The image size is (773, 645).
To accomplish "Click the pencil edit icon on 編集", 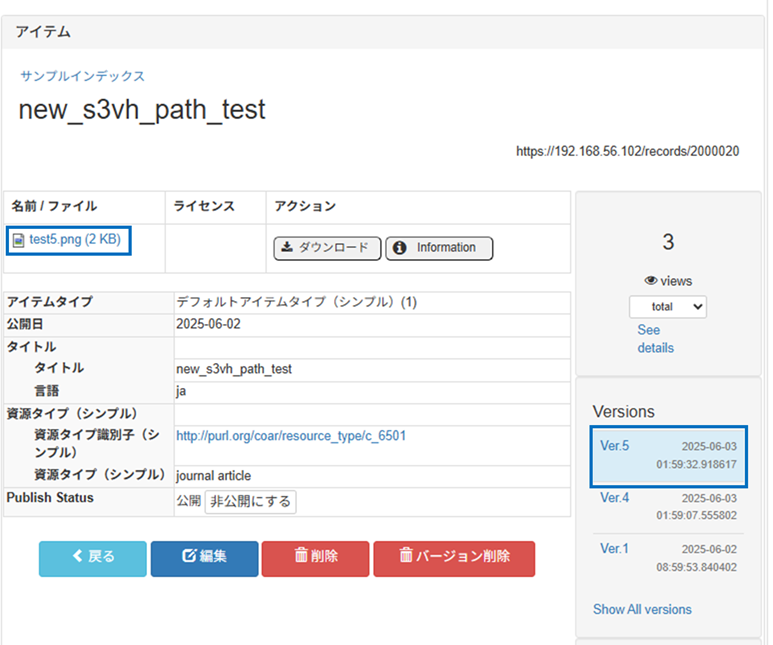I will (188, 558).
